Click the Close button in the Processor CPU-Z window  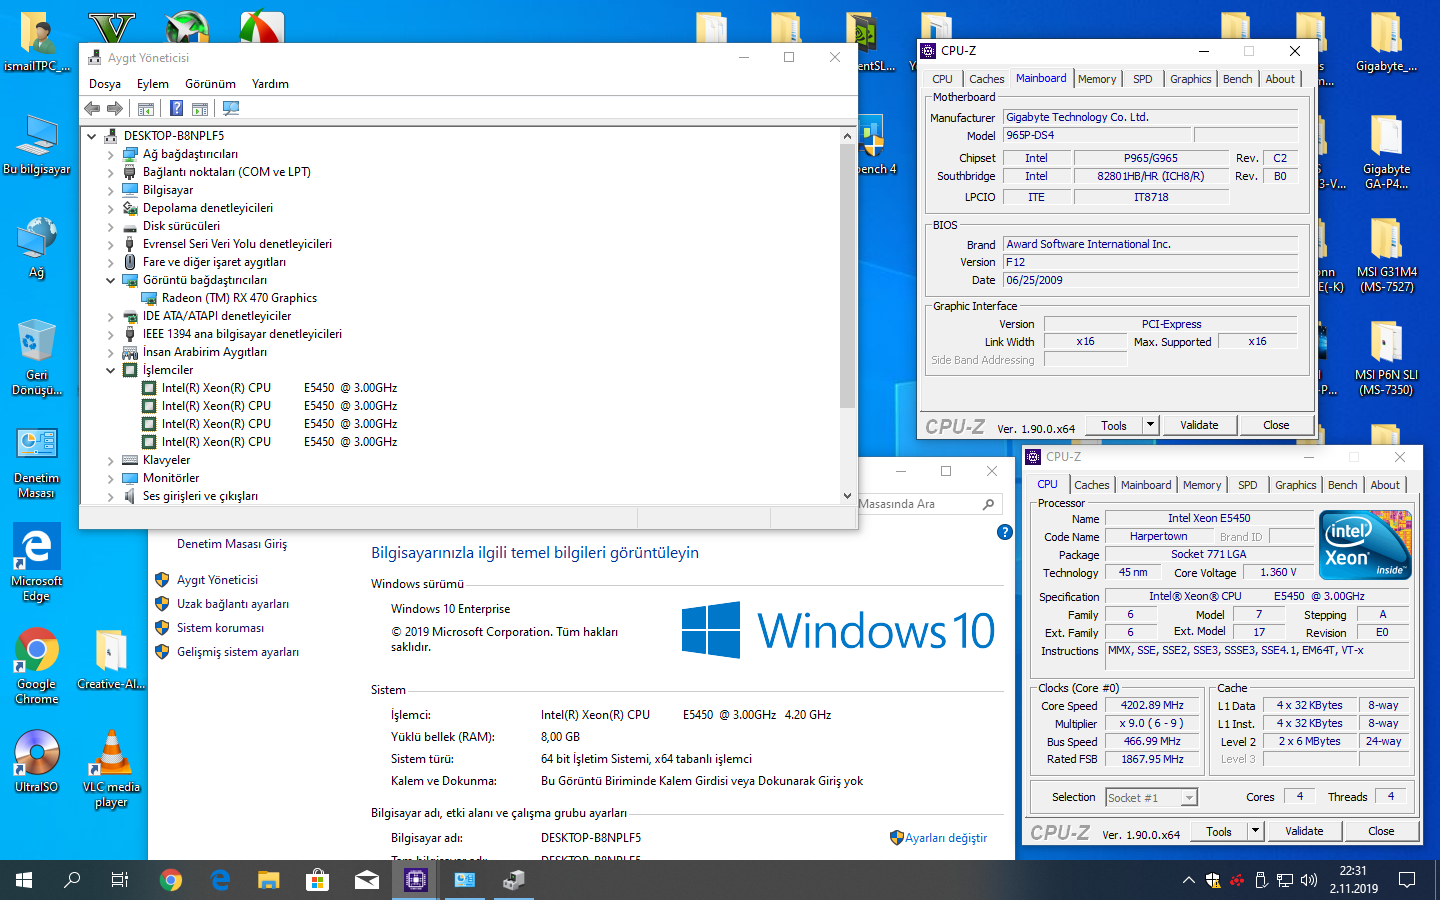[x=1381, y=831]
